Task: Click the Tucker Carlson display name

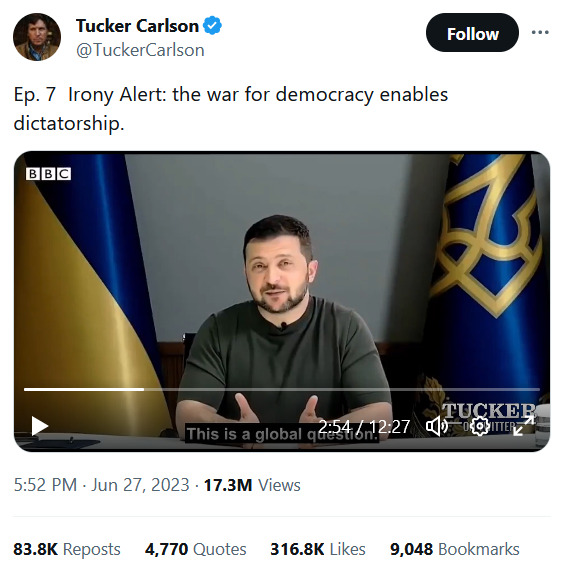Action: pyautogui.click(x=137, y=26)
